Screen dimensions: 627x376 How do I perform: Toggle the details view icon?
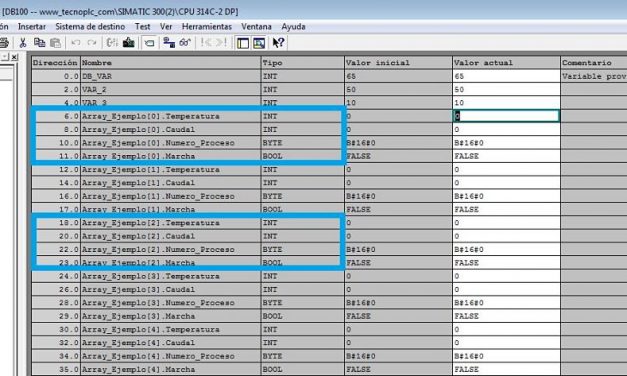point(259,43)
